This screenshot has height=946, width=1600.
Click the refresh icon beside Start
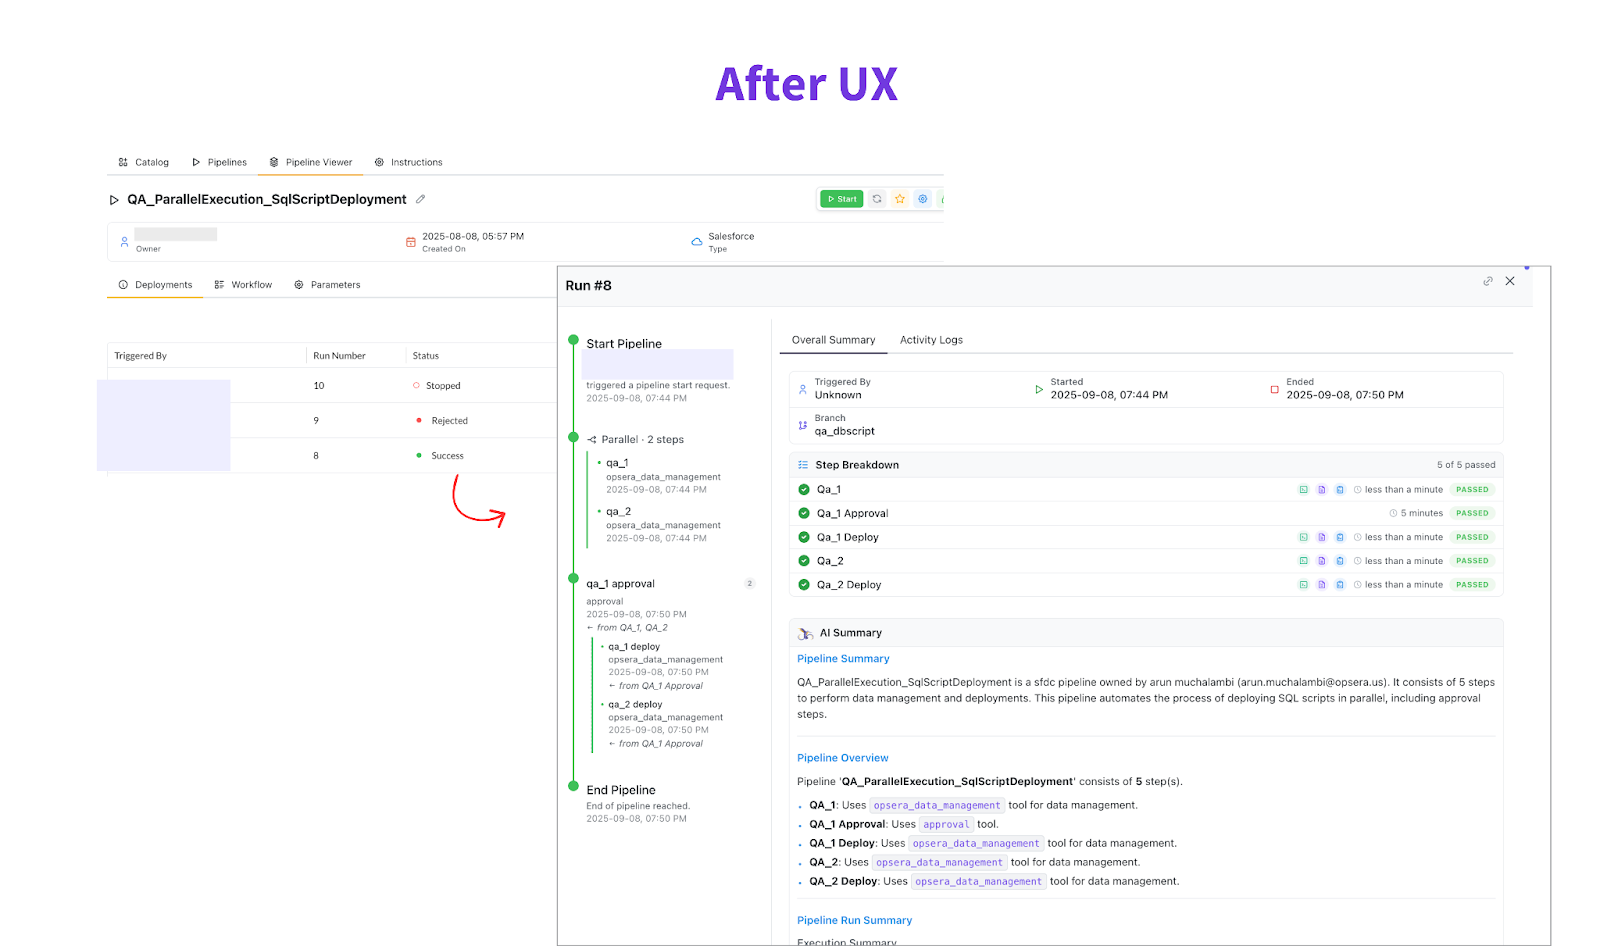[x=877, y=199]
